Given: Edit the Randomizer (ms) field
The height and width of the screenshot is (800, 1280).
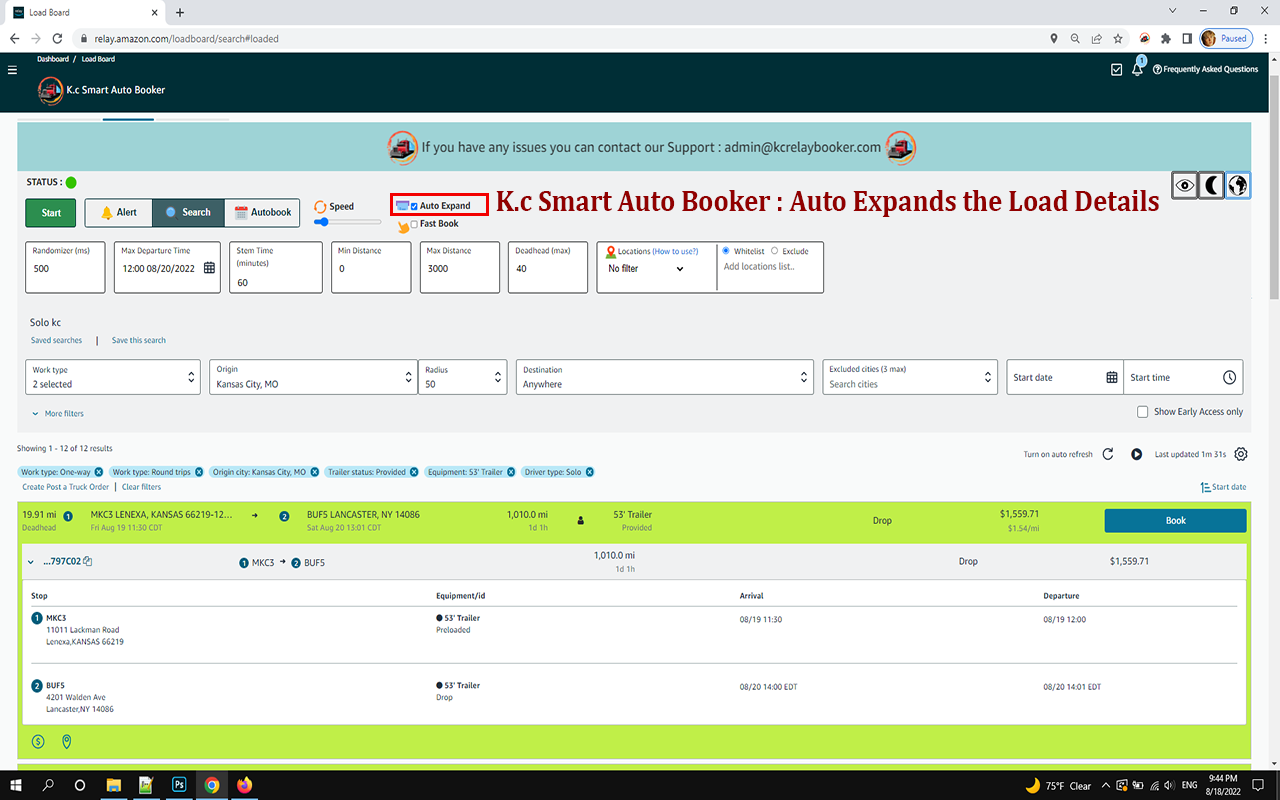Looking at the screenshot, I should (65, 267).
